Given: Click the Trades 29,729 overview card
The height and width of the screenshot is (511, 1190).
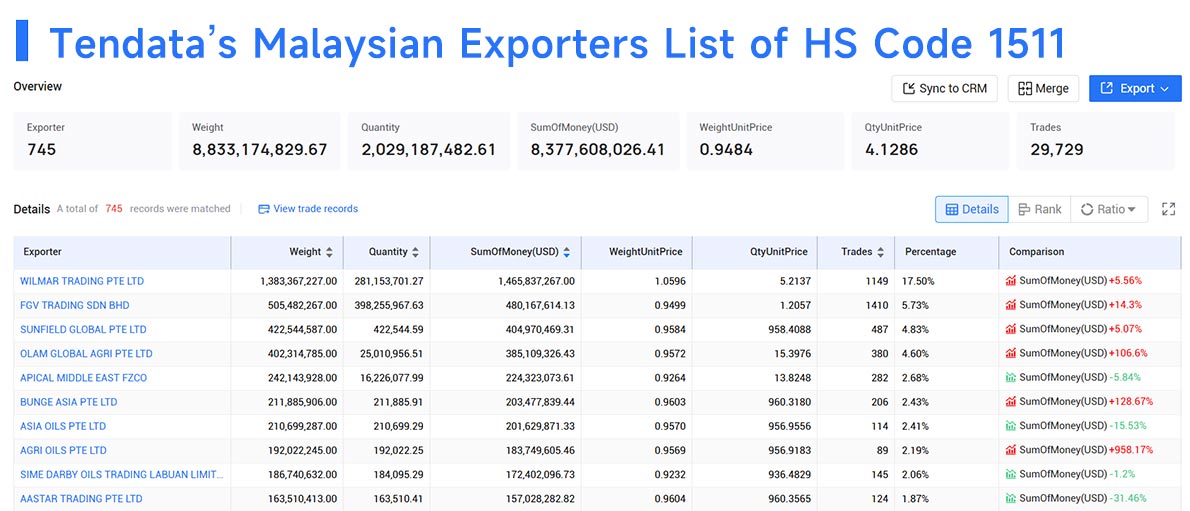Looking at the screenshot, I should [x=1096, y=140].
